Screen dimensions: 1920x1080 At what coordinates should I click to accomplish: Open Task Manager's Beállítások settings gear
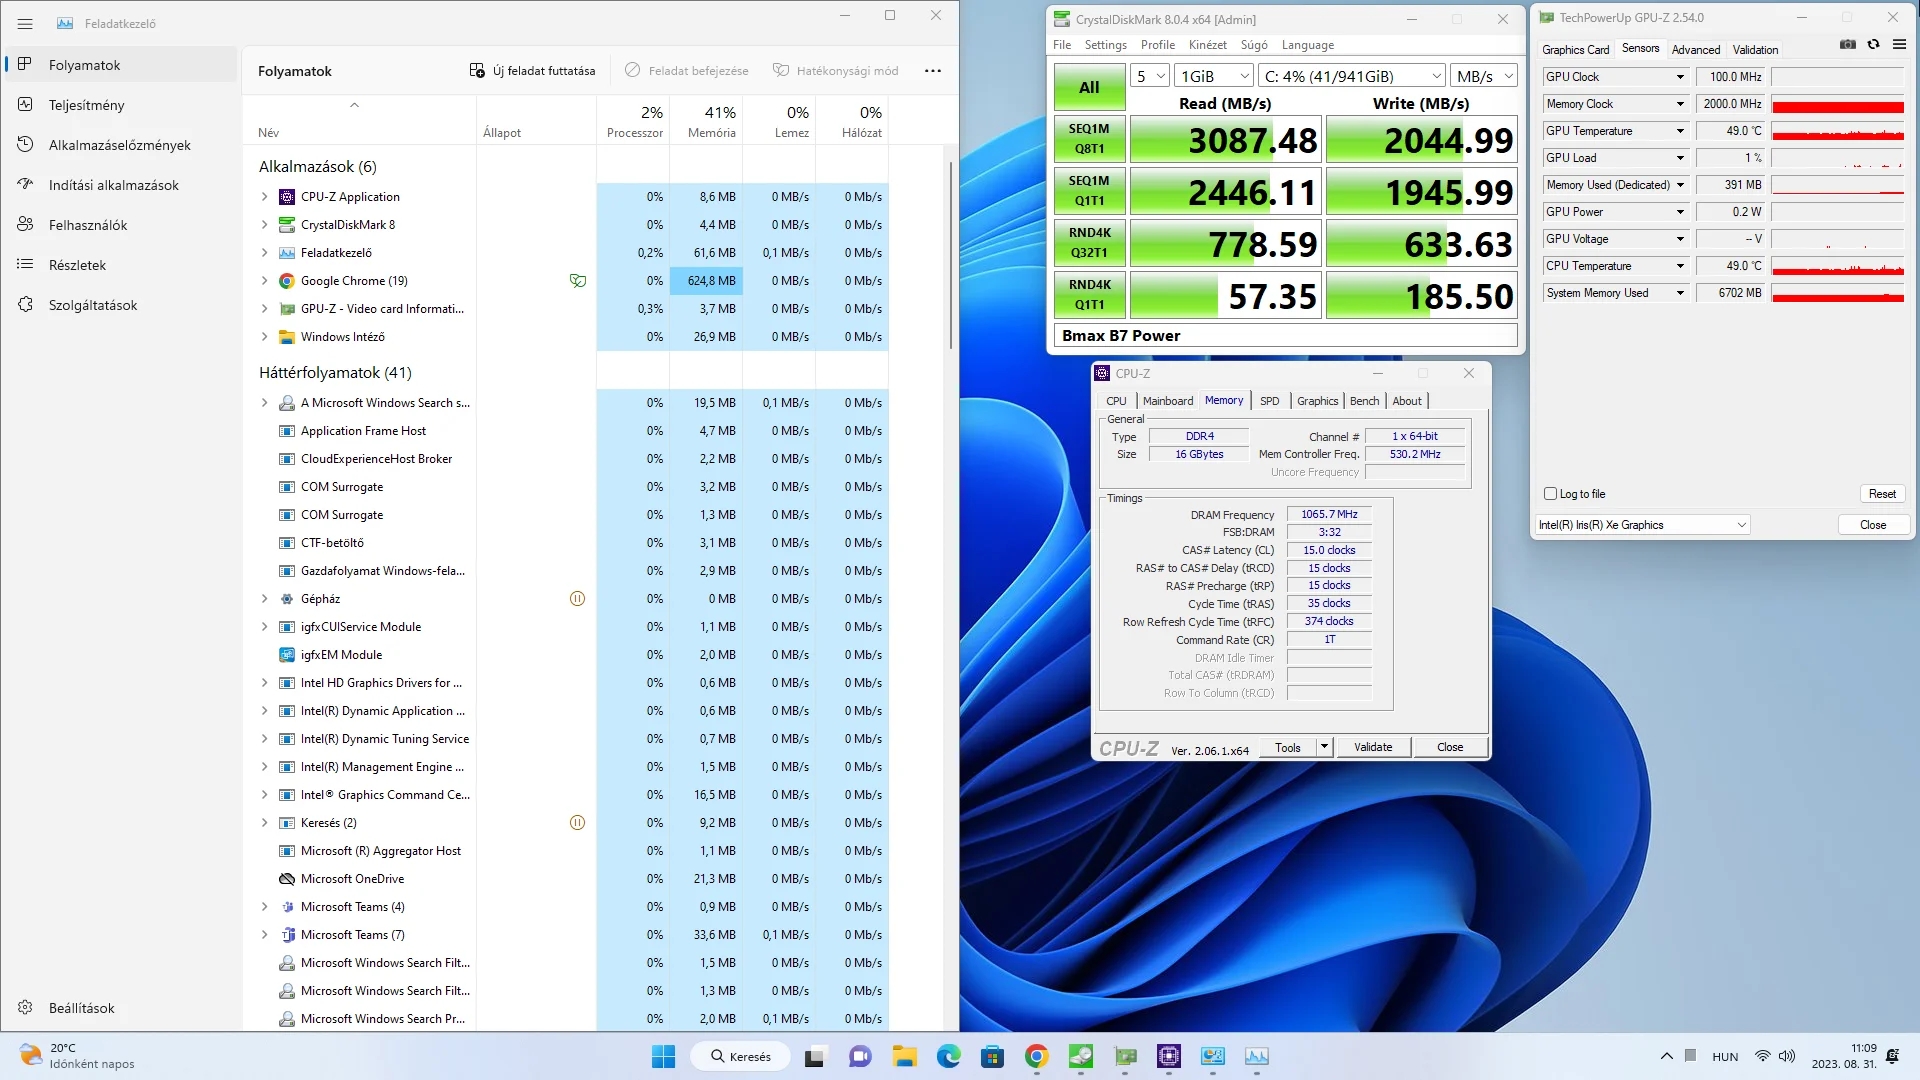point(26,1008)
